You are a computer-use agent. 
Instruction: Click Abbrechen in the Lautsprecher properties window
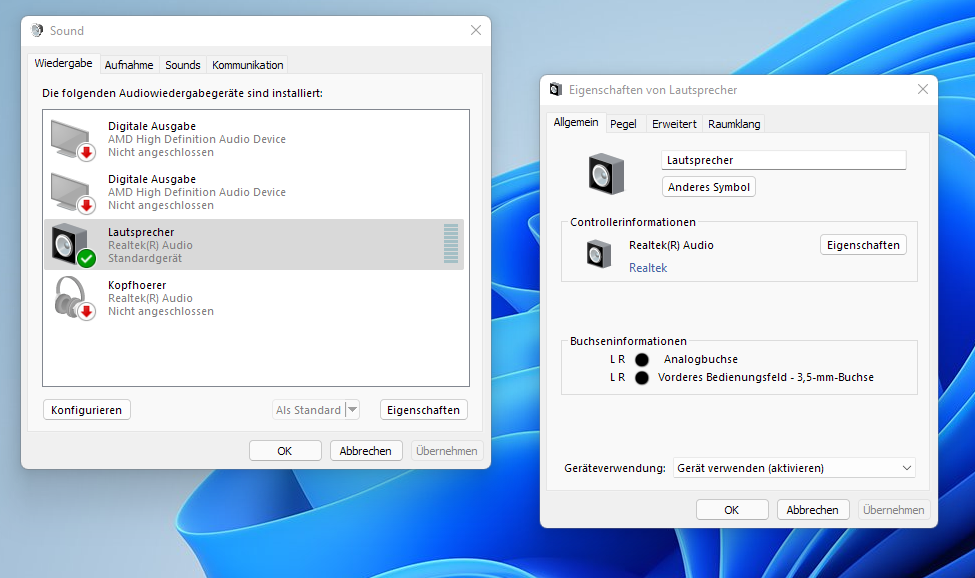coord(813,510)
